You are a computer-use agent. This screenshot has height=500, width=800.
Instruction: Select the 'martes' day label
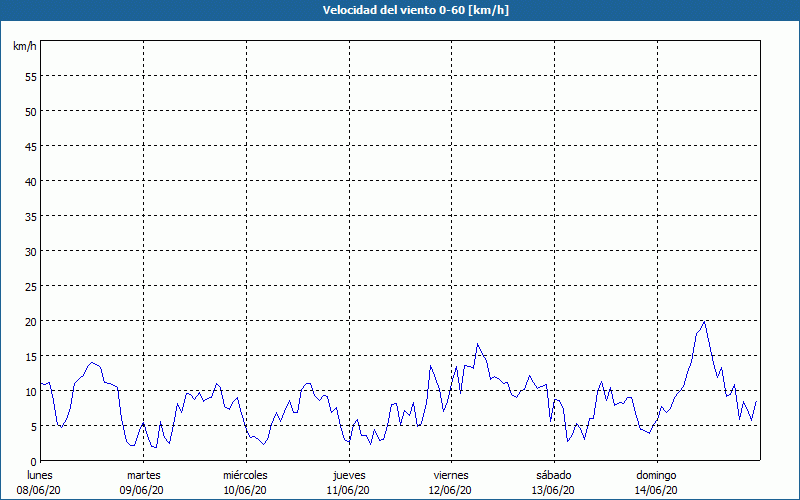(144, 475)
